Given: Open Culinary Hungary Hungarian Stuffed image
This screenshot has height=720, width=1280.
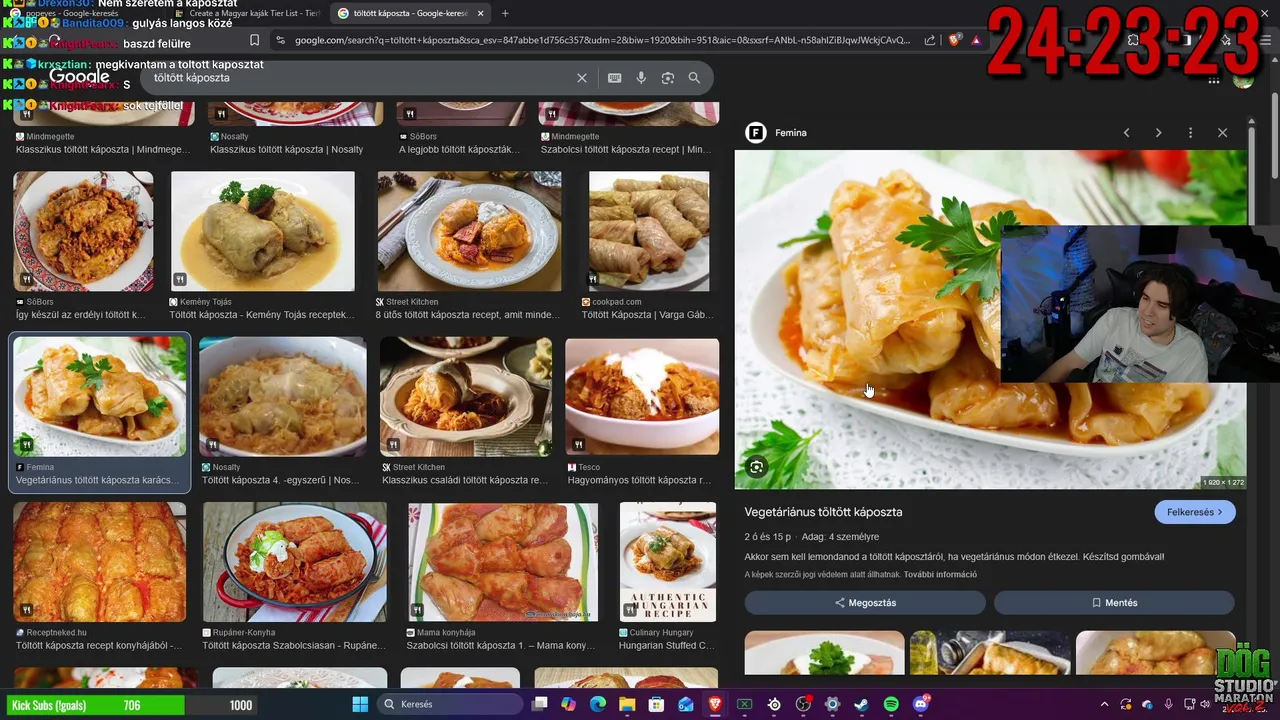Looking at the screenshot, I should coord(668,562).
